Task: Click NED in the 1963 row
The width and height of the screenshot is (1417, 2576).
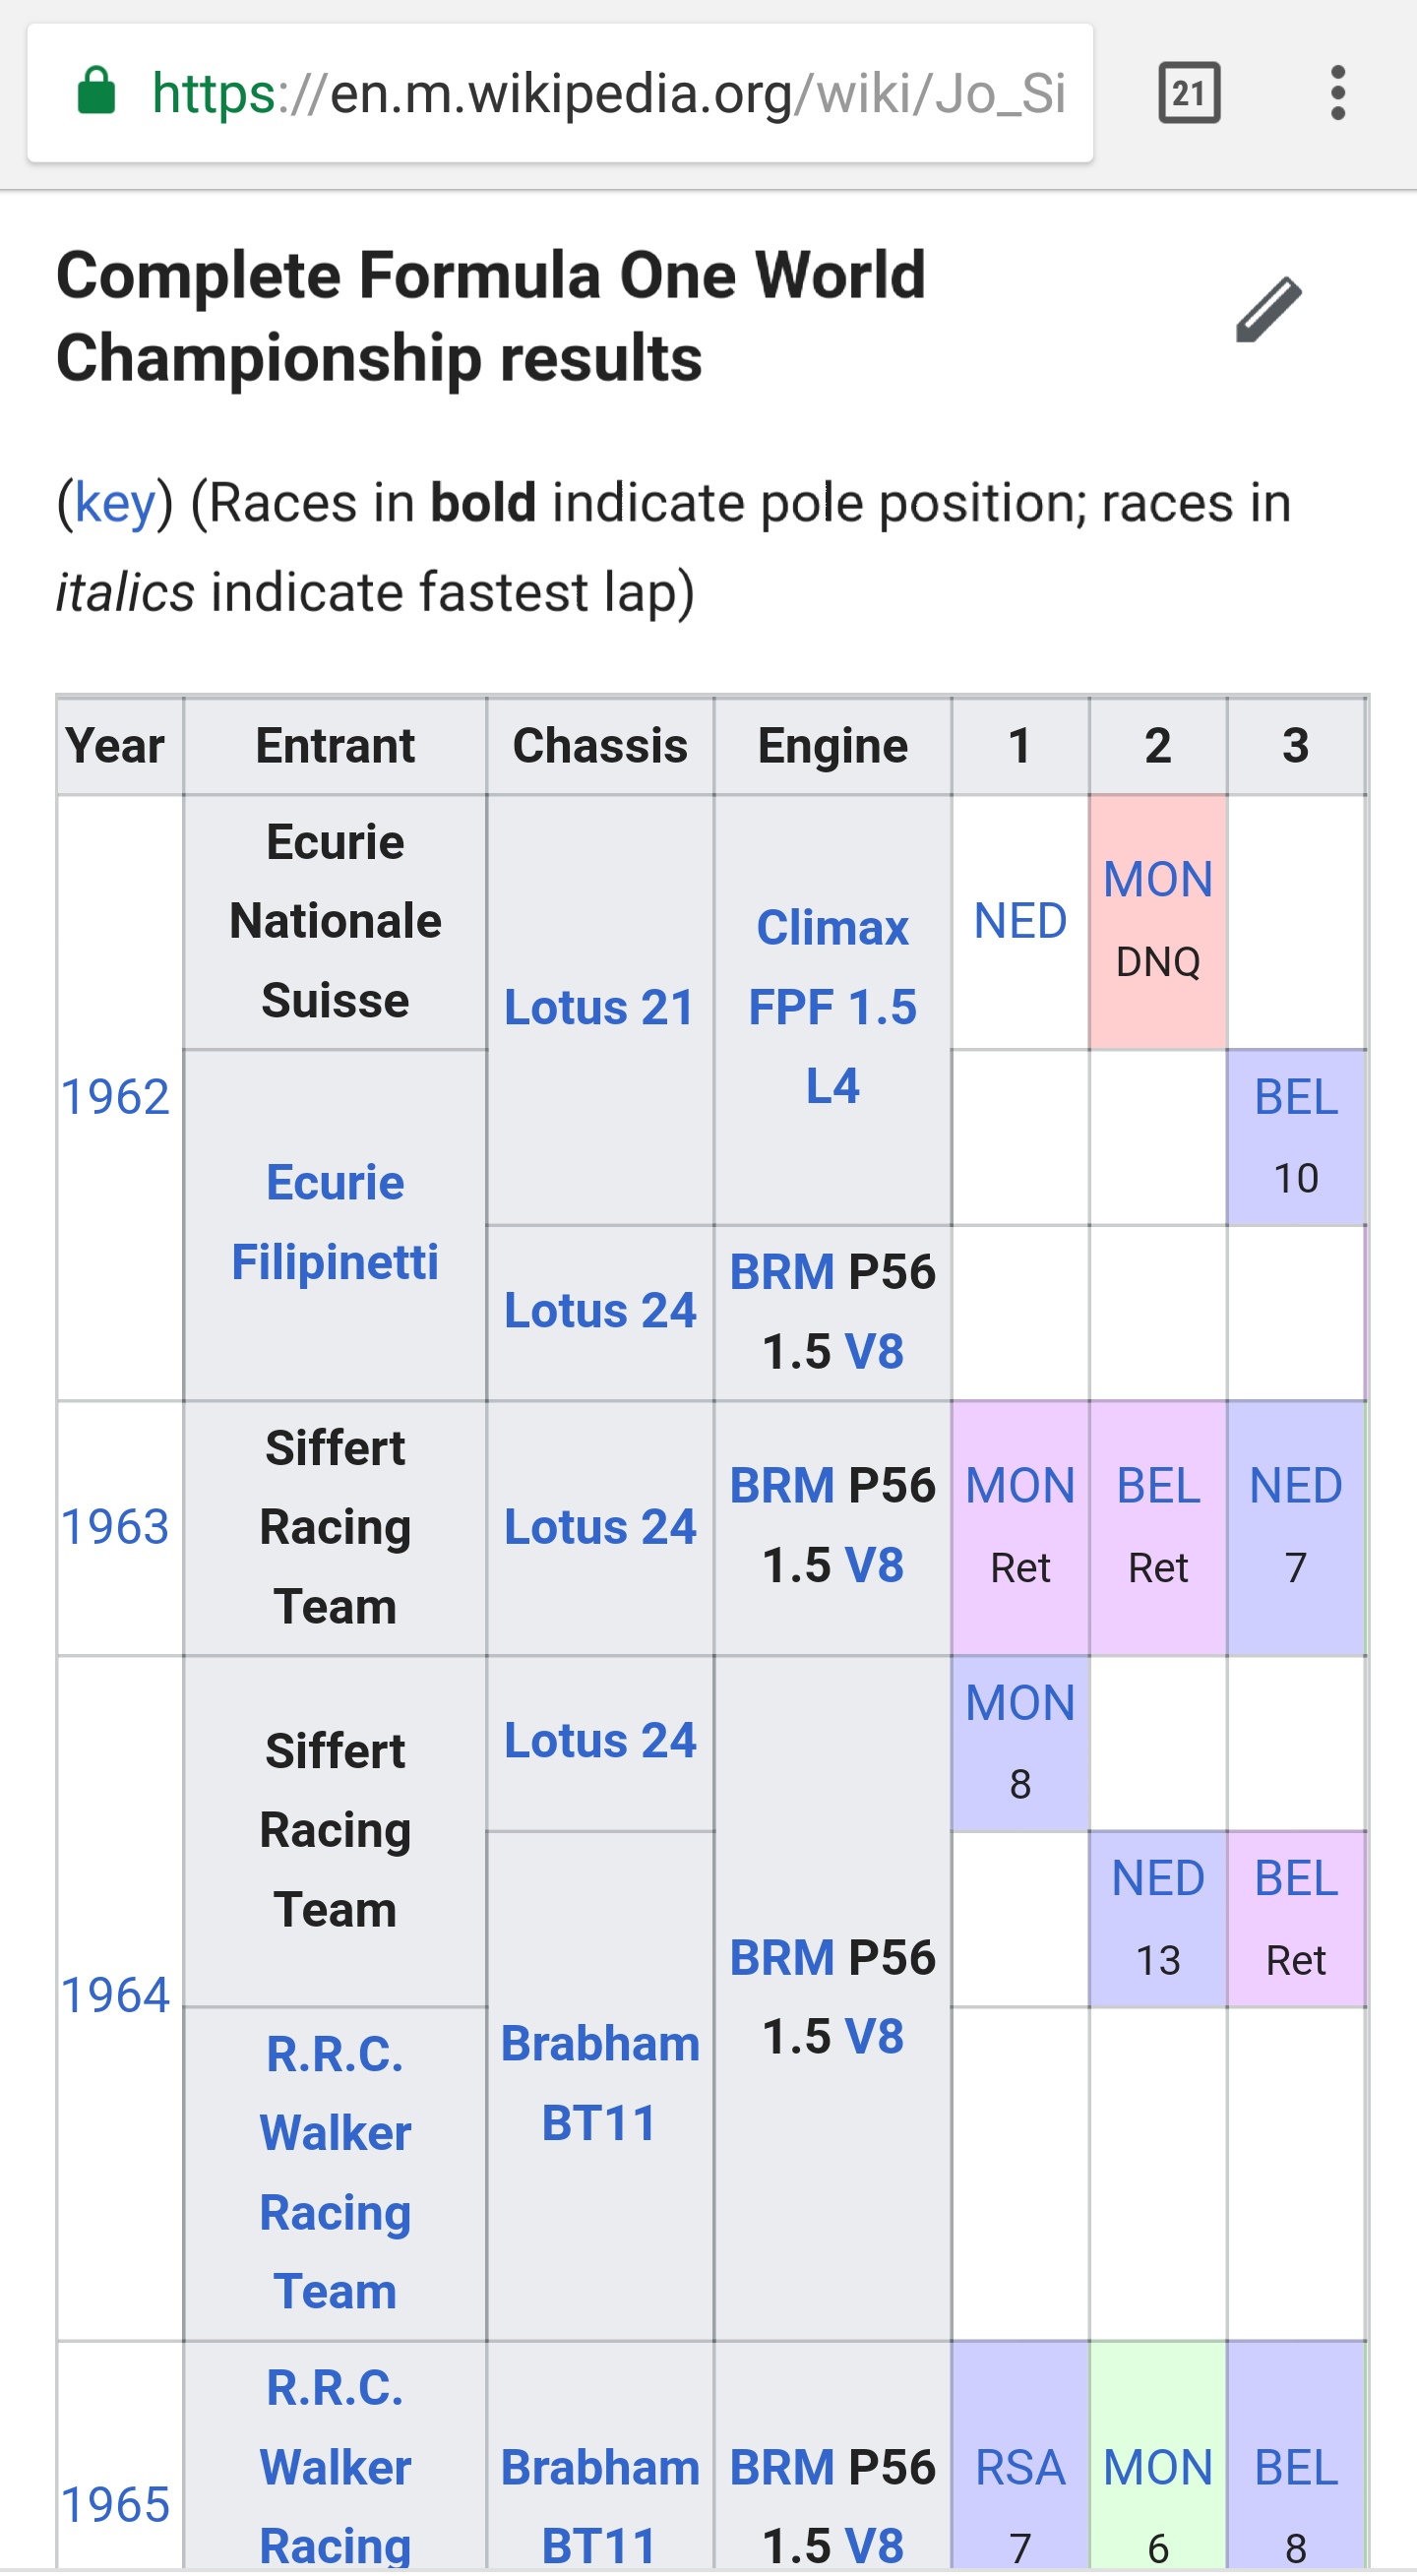Action: click(x=1295, y=1485)
